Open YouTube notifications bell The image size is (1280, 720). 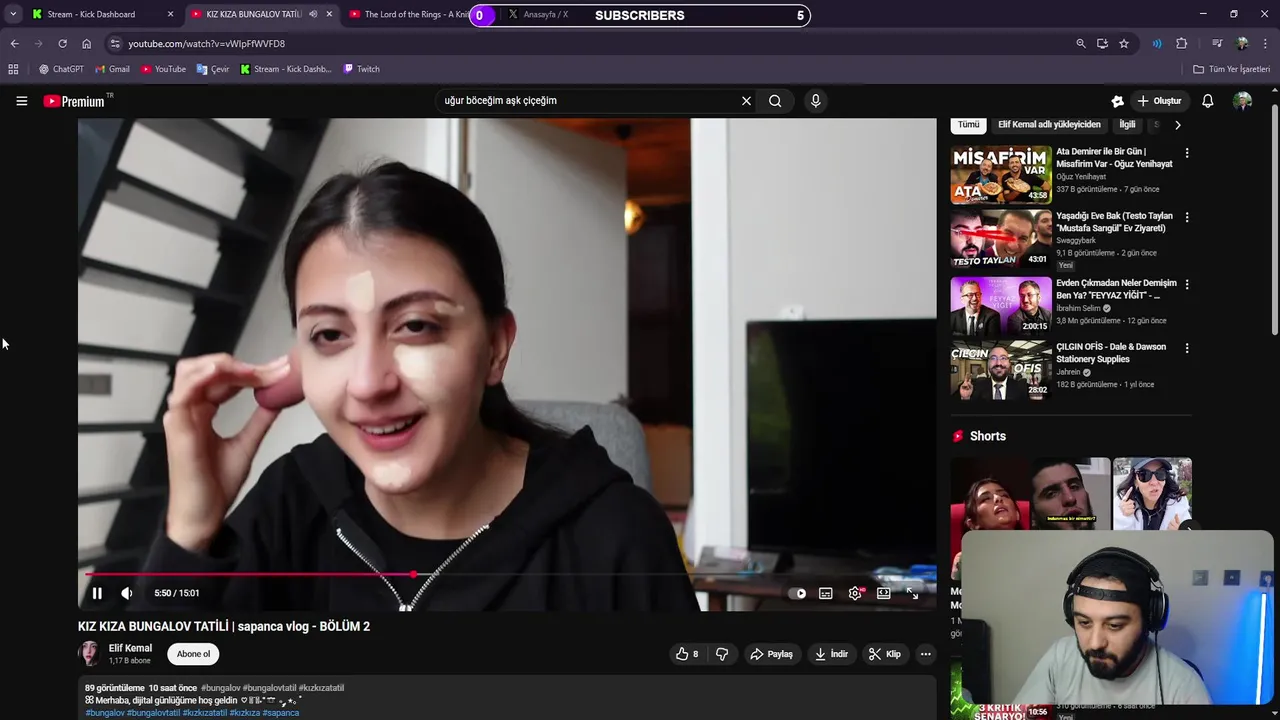pyautogui.click(x=1208, y=101)
